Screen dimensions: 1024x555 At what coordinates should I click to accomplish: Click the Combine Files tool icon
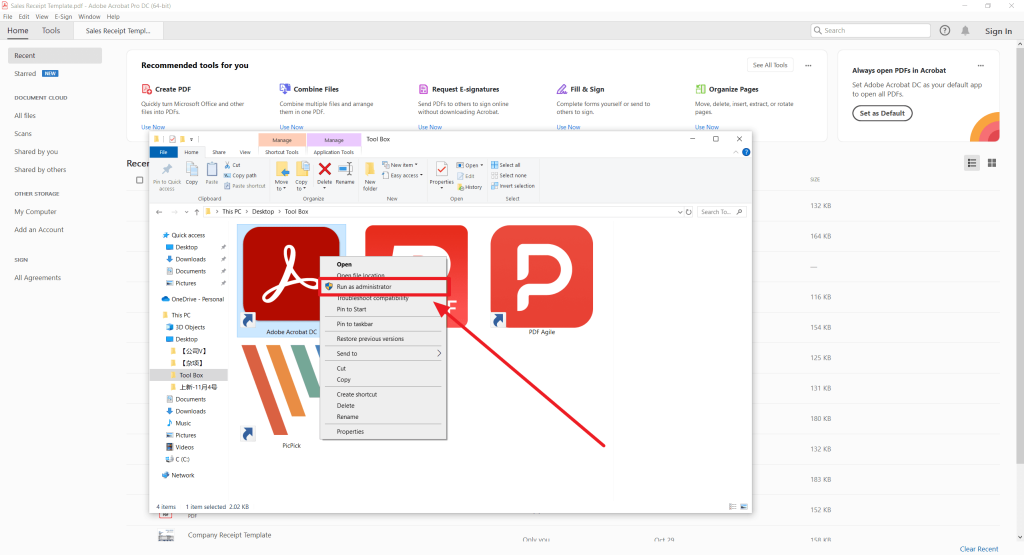285,89
